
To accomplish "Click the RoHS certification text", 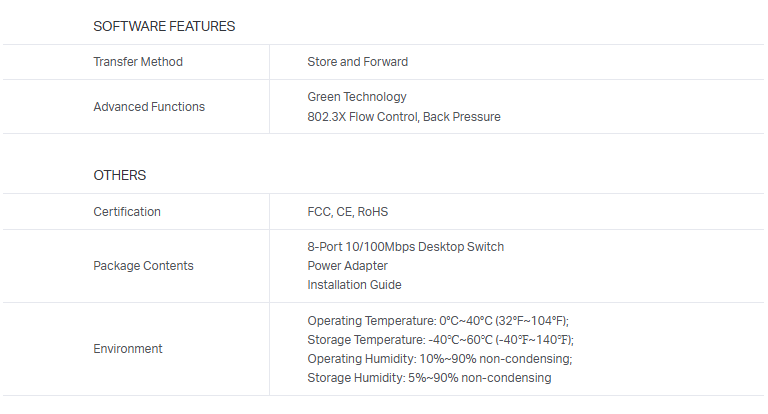I will tap(373, 212).
